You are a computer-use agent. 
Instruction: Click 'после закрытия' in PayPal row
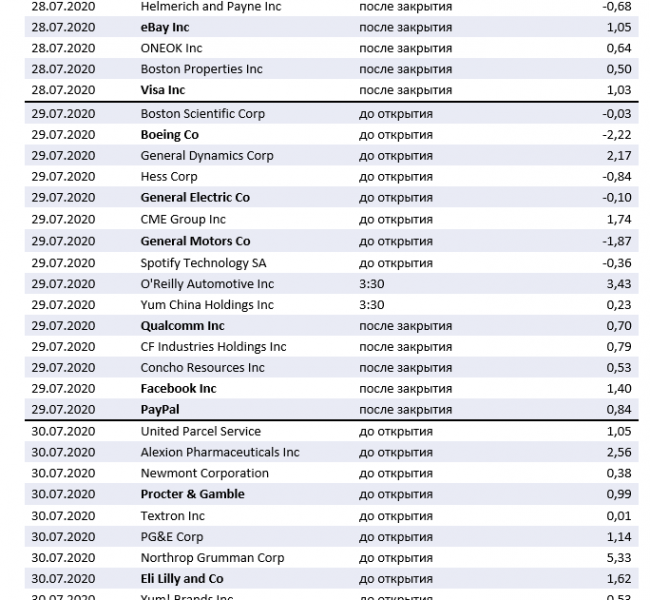click(x=405, y=410)
